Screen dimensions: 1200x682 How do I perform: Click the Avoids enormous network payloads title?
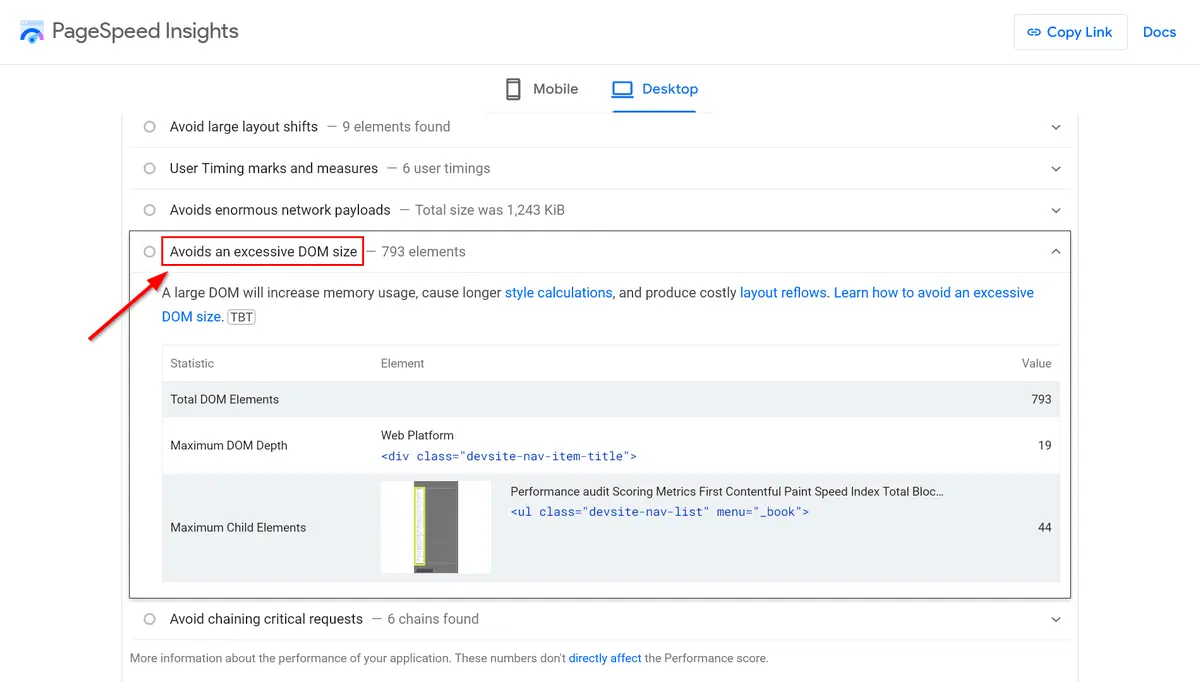coord(280,210)
